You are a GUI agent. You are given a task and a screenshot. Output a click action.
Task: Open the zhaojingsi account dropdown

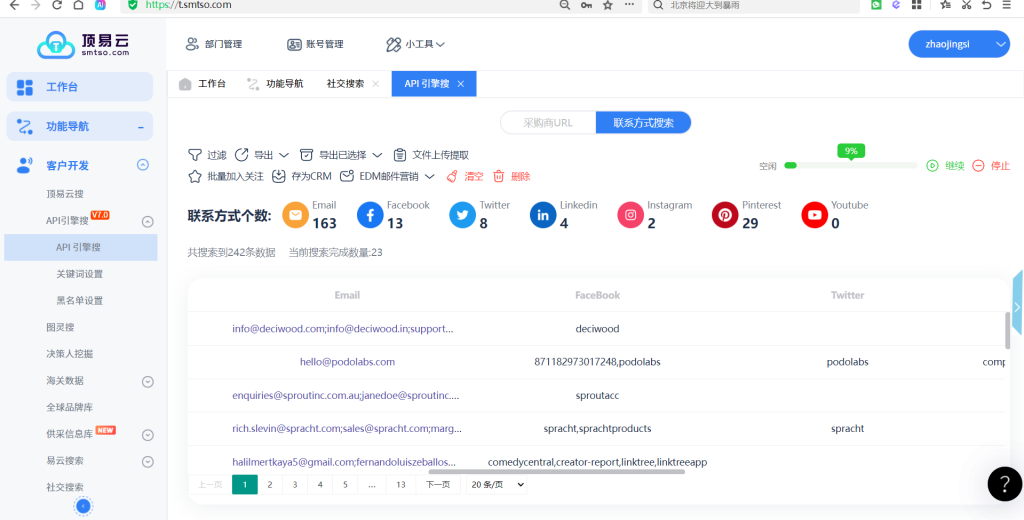(x=958, y=44)
